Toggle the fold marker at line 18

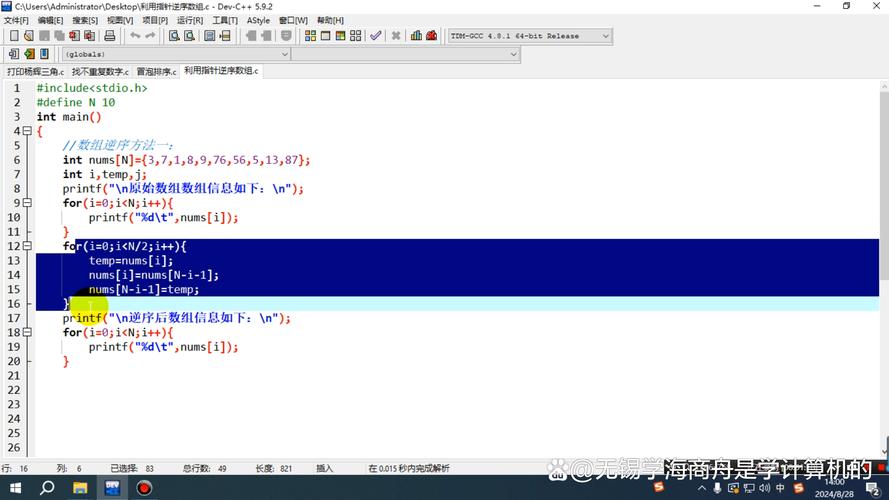[29, 333]
